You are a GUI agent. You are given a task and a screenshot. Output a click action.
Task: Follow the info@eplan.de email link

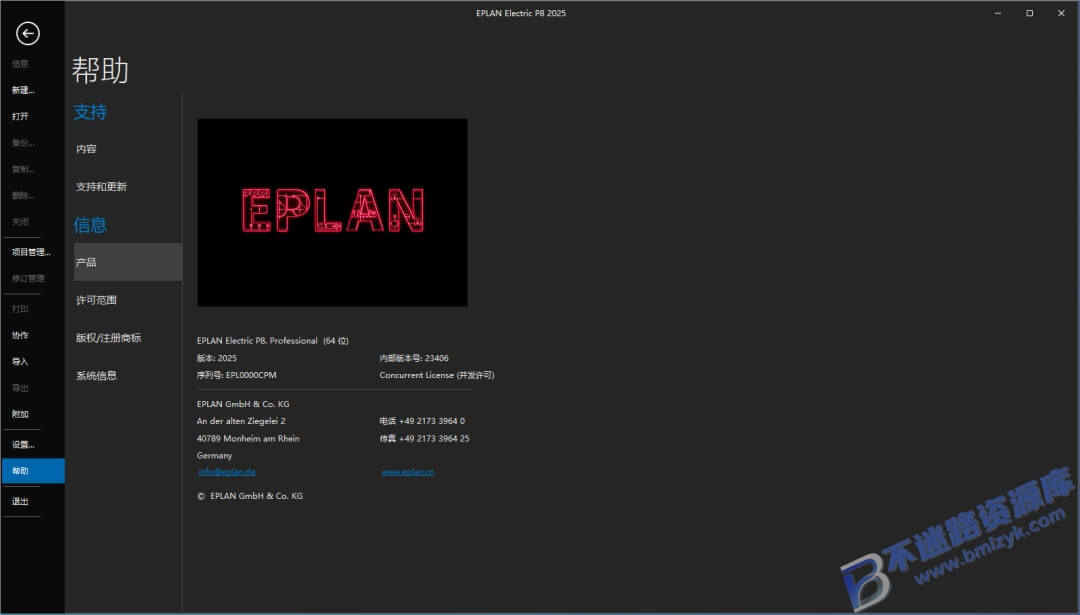pos(227,472)
